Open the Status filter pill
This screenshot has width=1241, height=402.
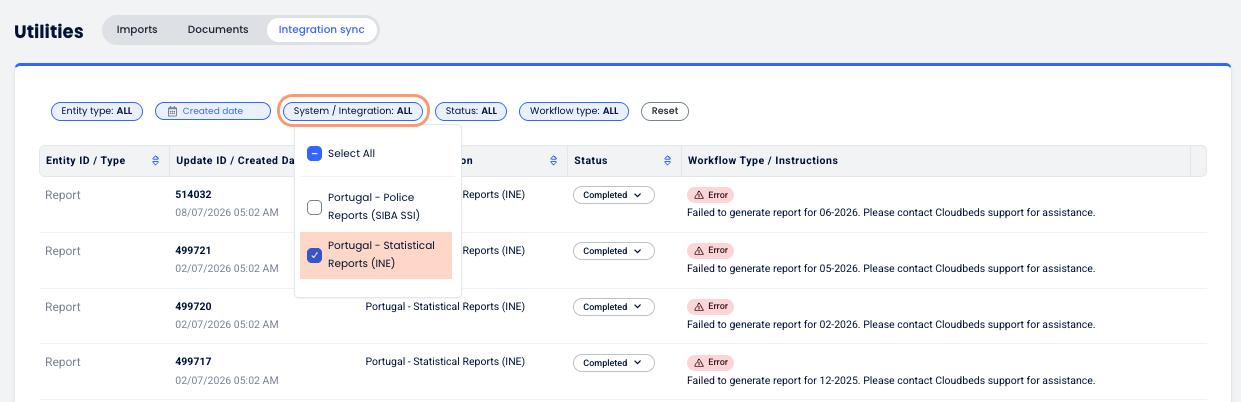click(471, 111)
